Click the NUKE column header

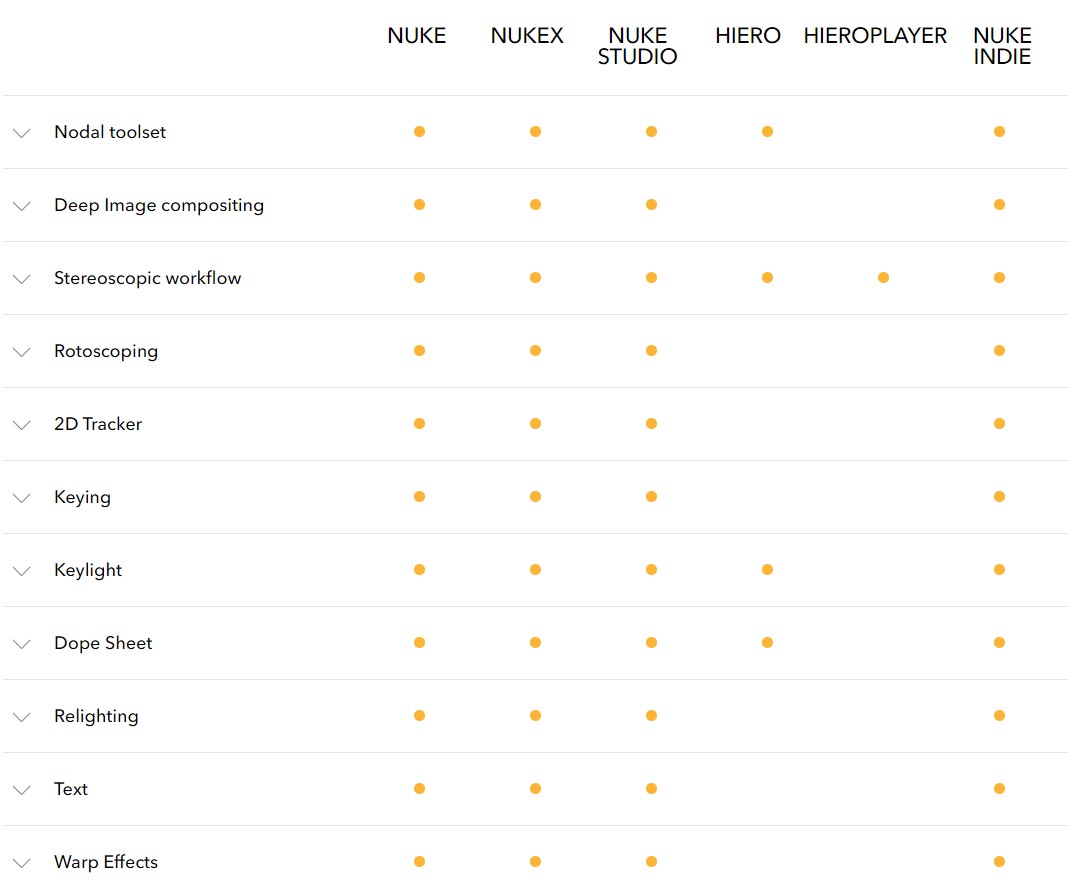pyautogui.click(x=417, y=36)
